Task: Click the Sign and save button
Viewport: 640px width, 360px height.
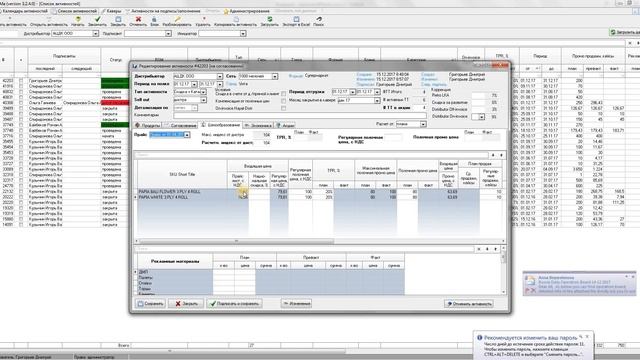Action: pyautogui.click(x=234, y=304)
